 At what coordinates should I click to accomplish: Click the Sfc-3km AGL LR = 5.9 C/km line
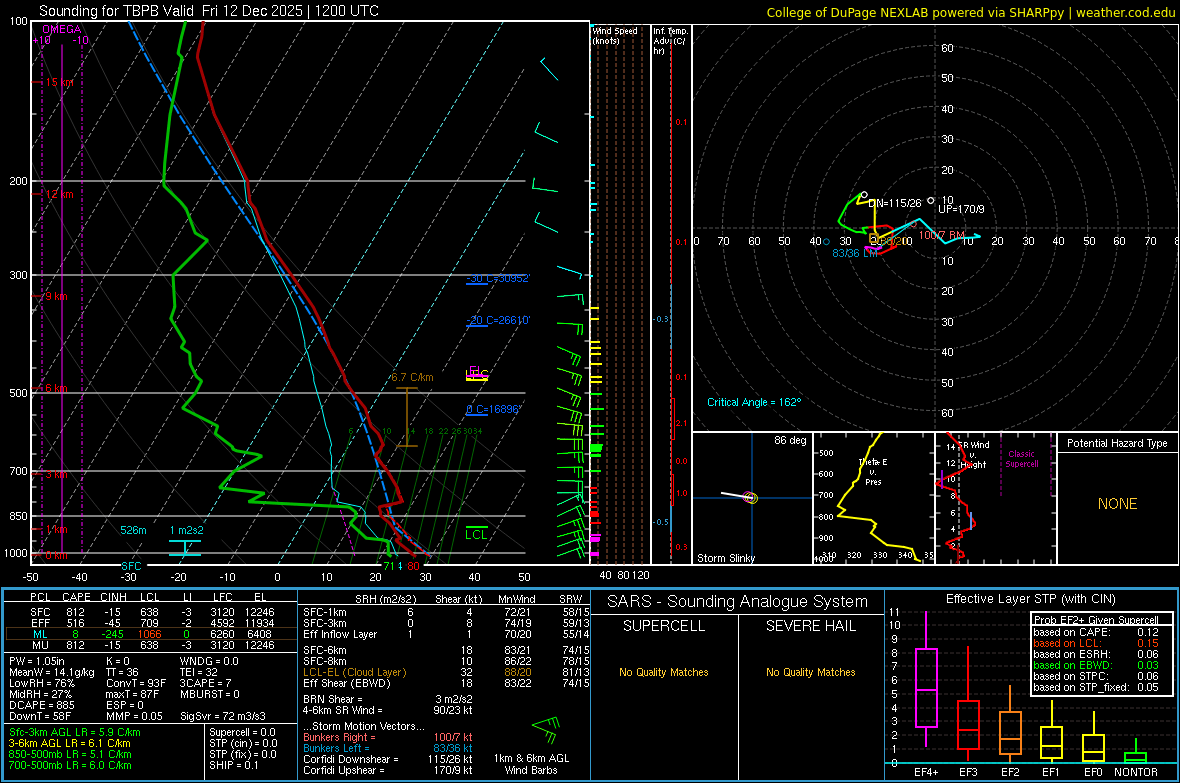[75, 732]
